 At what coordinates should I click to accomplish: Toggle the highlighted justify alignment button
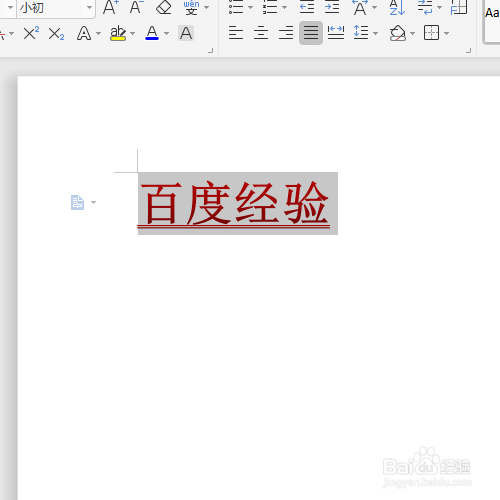pos(311,33)
